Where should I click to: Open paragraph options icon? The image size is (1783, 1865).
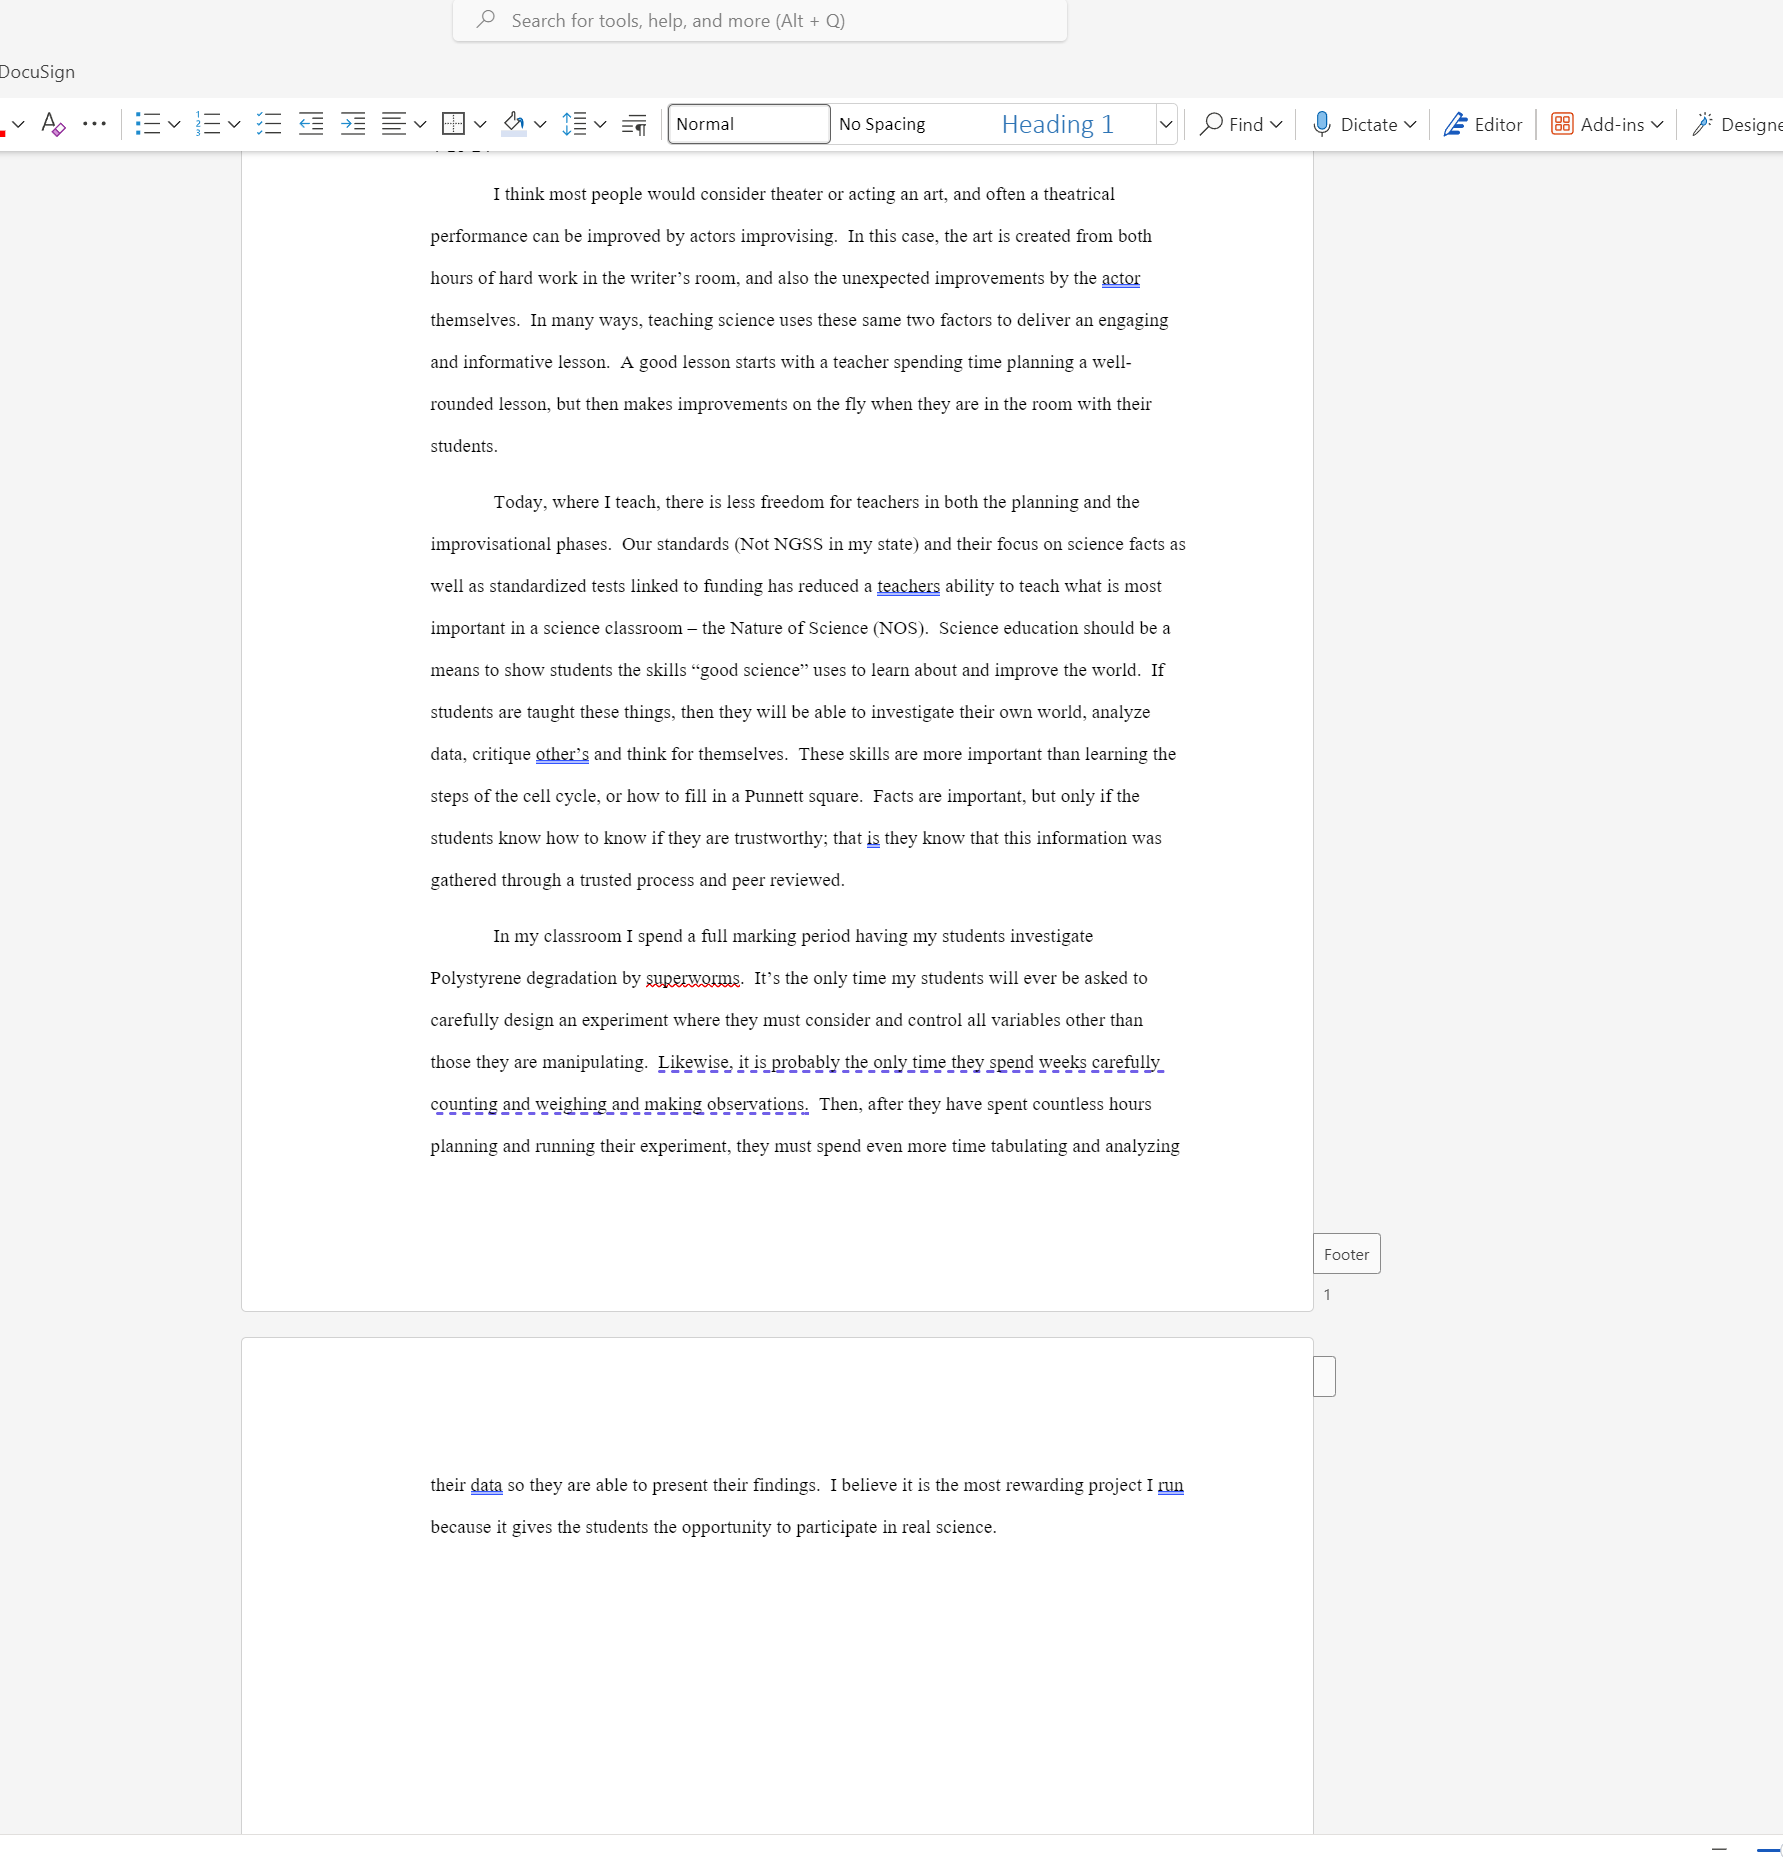(x=634, y=124)
